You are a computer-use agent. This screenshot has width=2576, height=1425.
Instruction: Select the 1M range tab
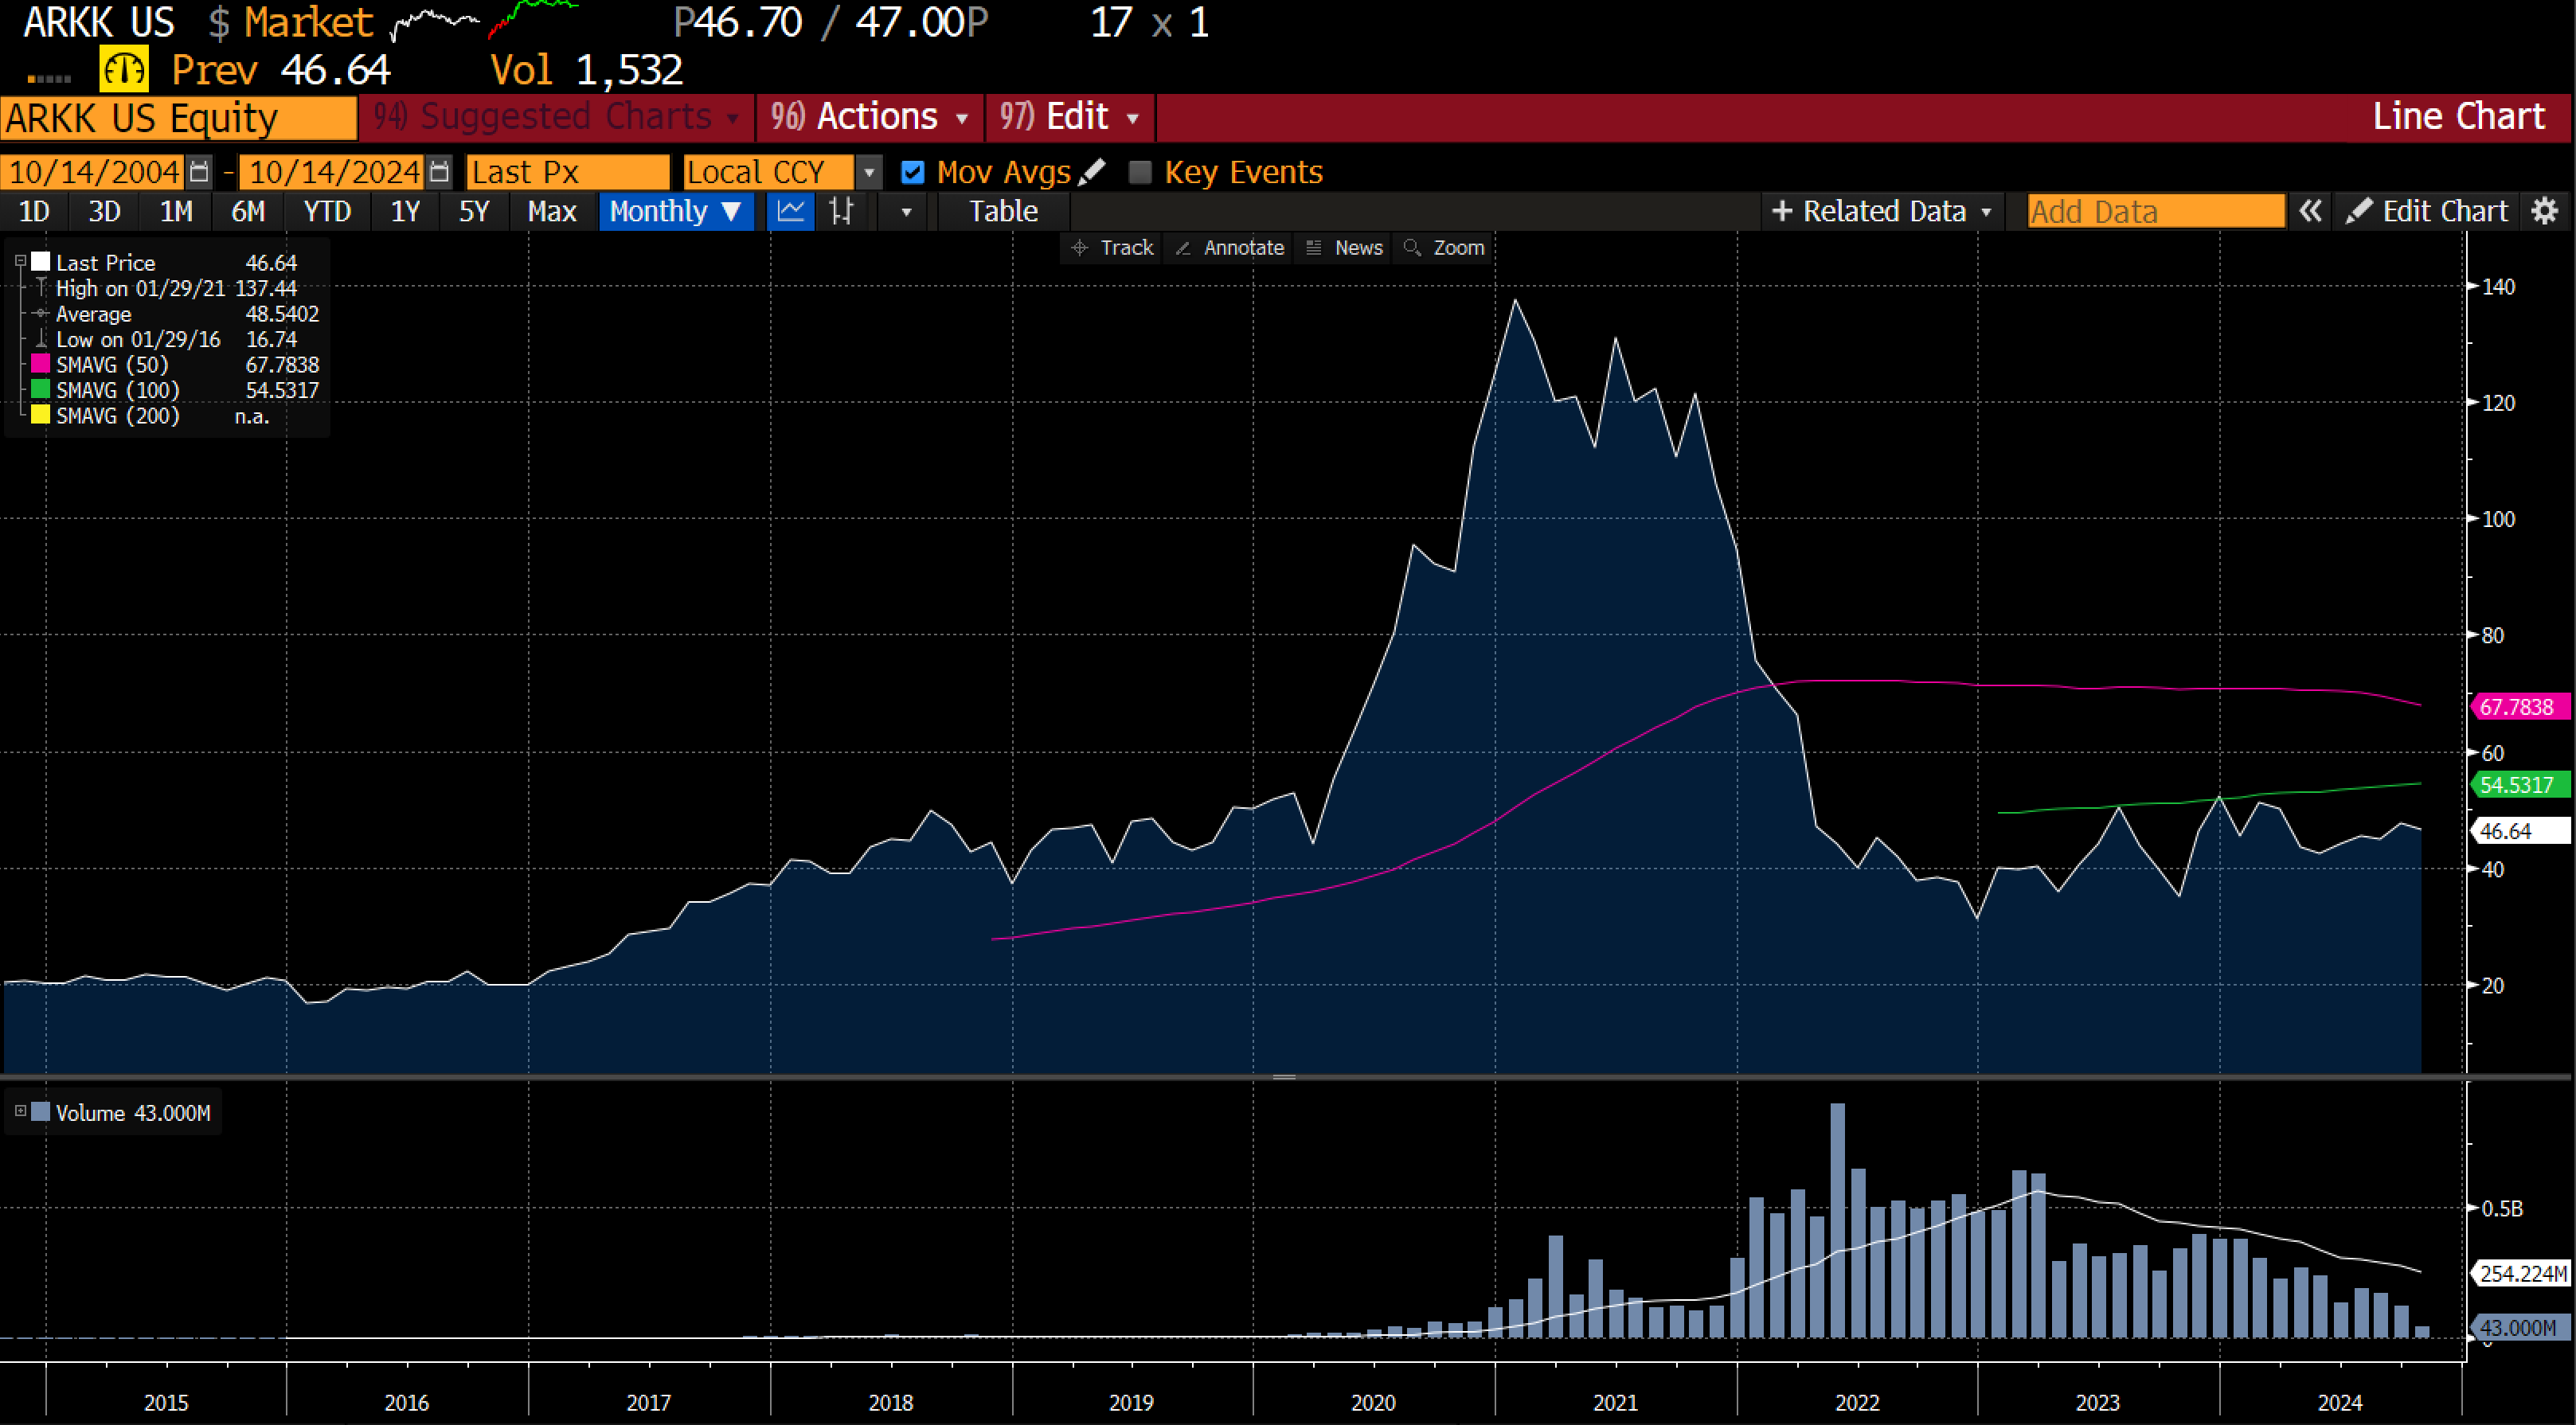pos(177,211)
